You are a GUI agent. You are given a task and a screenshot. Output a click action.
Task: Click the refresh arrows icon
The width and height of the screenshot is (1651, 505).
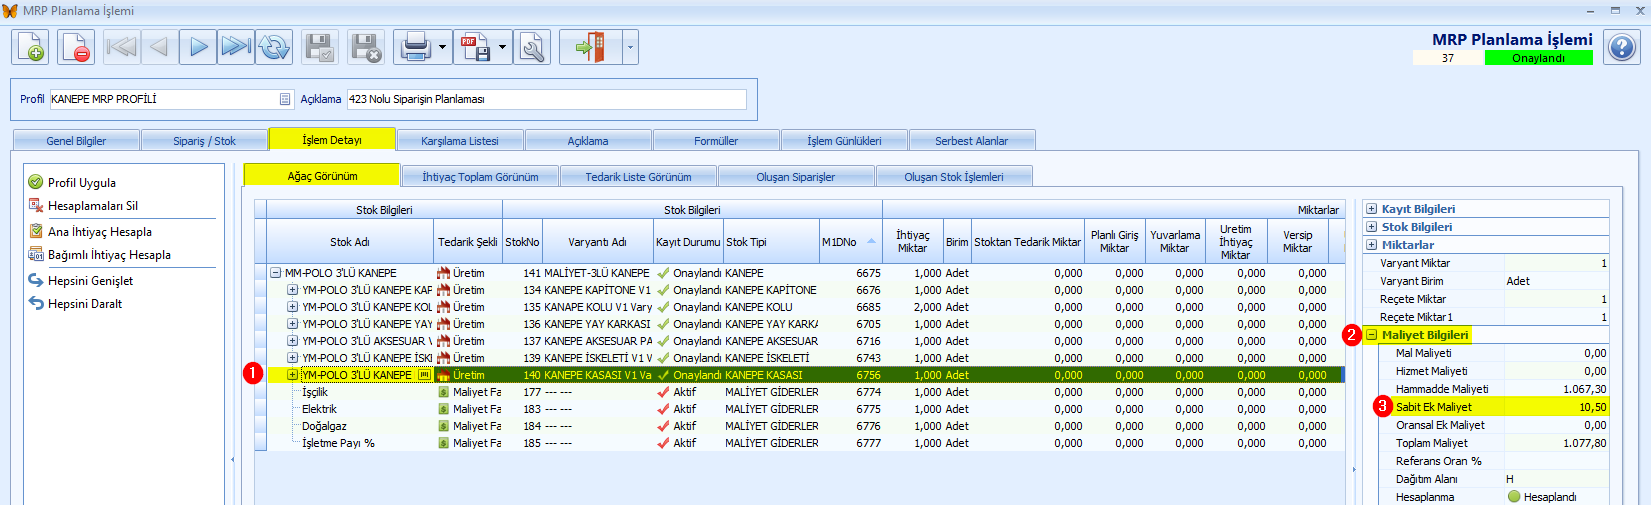pos(274,47)
